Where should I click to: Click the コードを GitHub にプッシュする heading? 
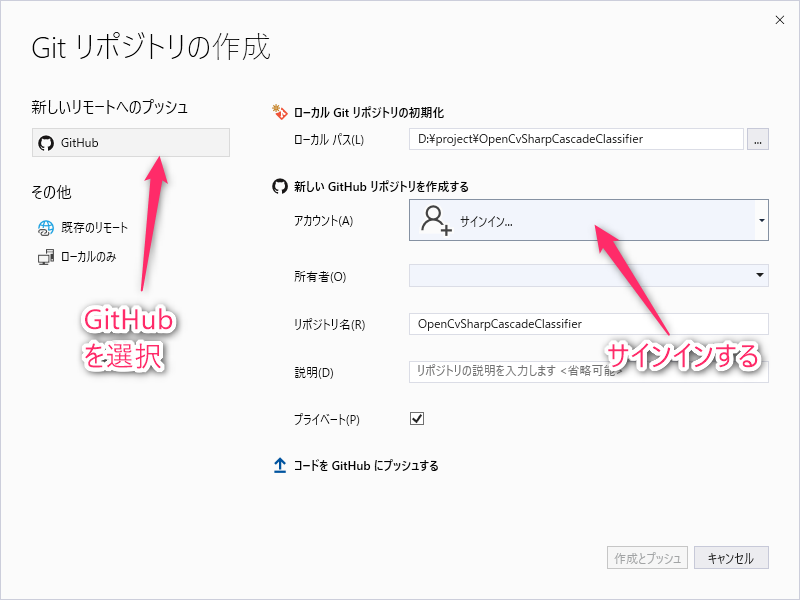click(366, 465)
